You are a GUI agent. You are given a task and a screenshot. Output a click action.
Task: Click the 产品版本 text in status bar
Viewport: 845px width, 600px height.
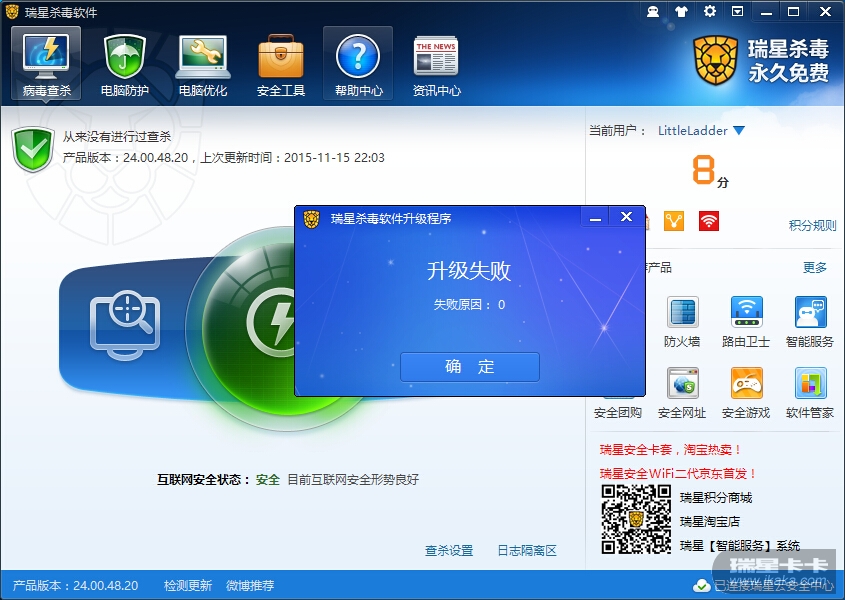pyautogui.click(x=75, y=585)
